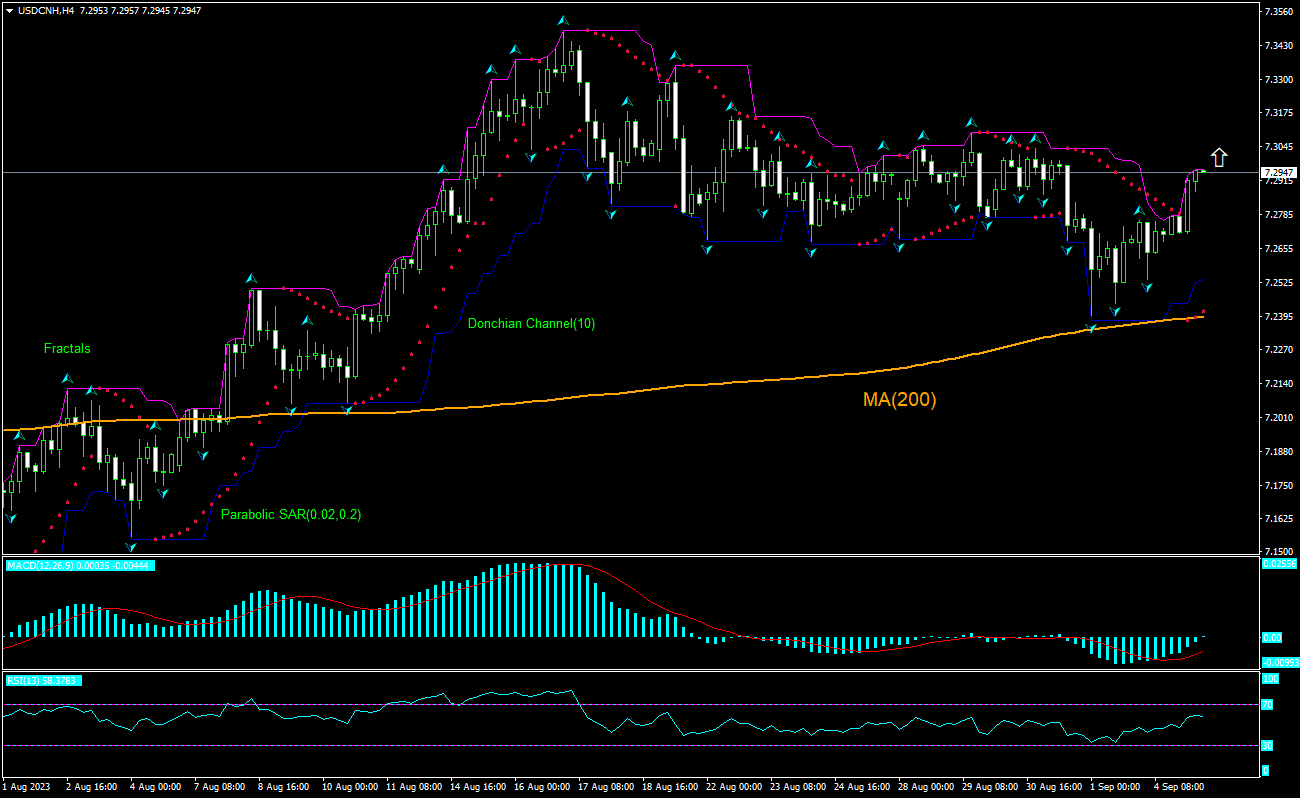Click the Donchian Channel(10) text label
The height and width of the screenshot is (798, 1300).
[x=532, y=324]
